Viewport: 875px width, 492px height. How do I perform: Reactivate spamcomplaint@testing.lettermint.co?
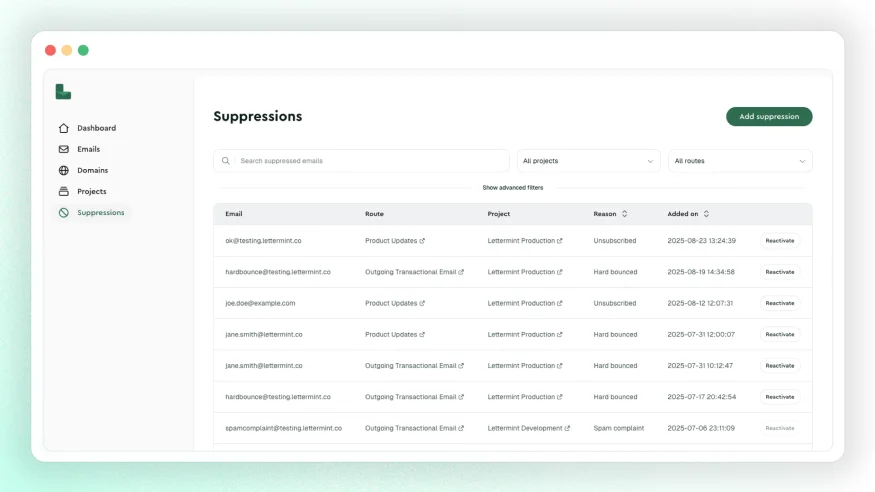[780, 428]
